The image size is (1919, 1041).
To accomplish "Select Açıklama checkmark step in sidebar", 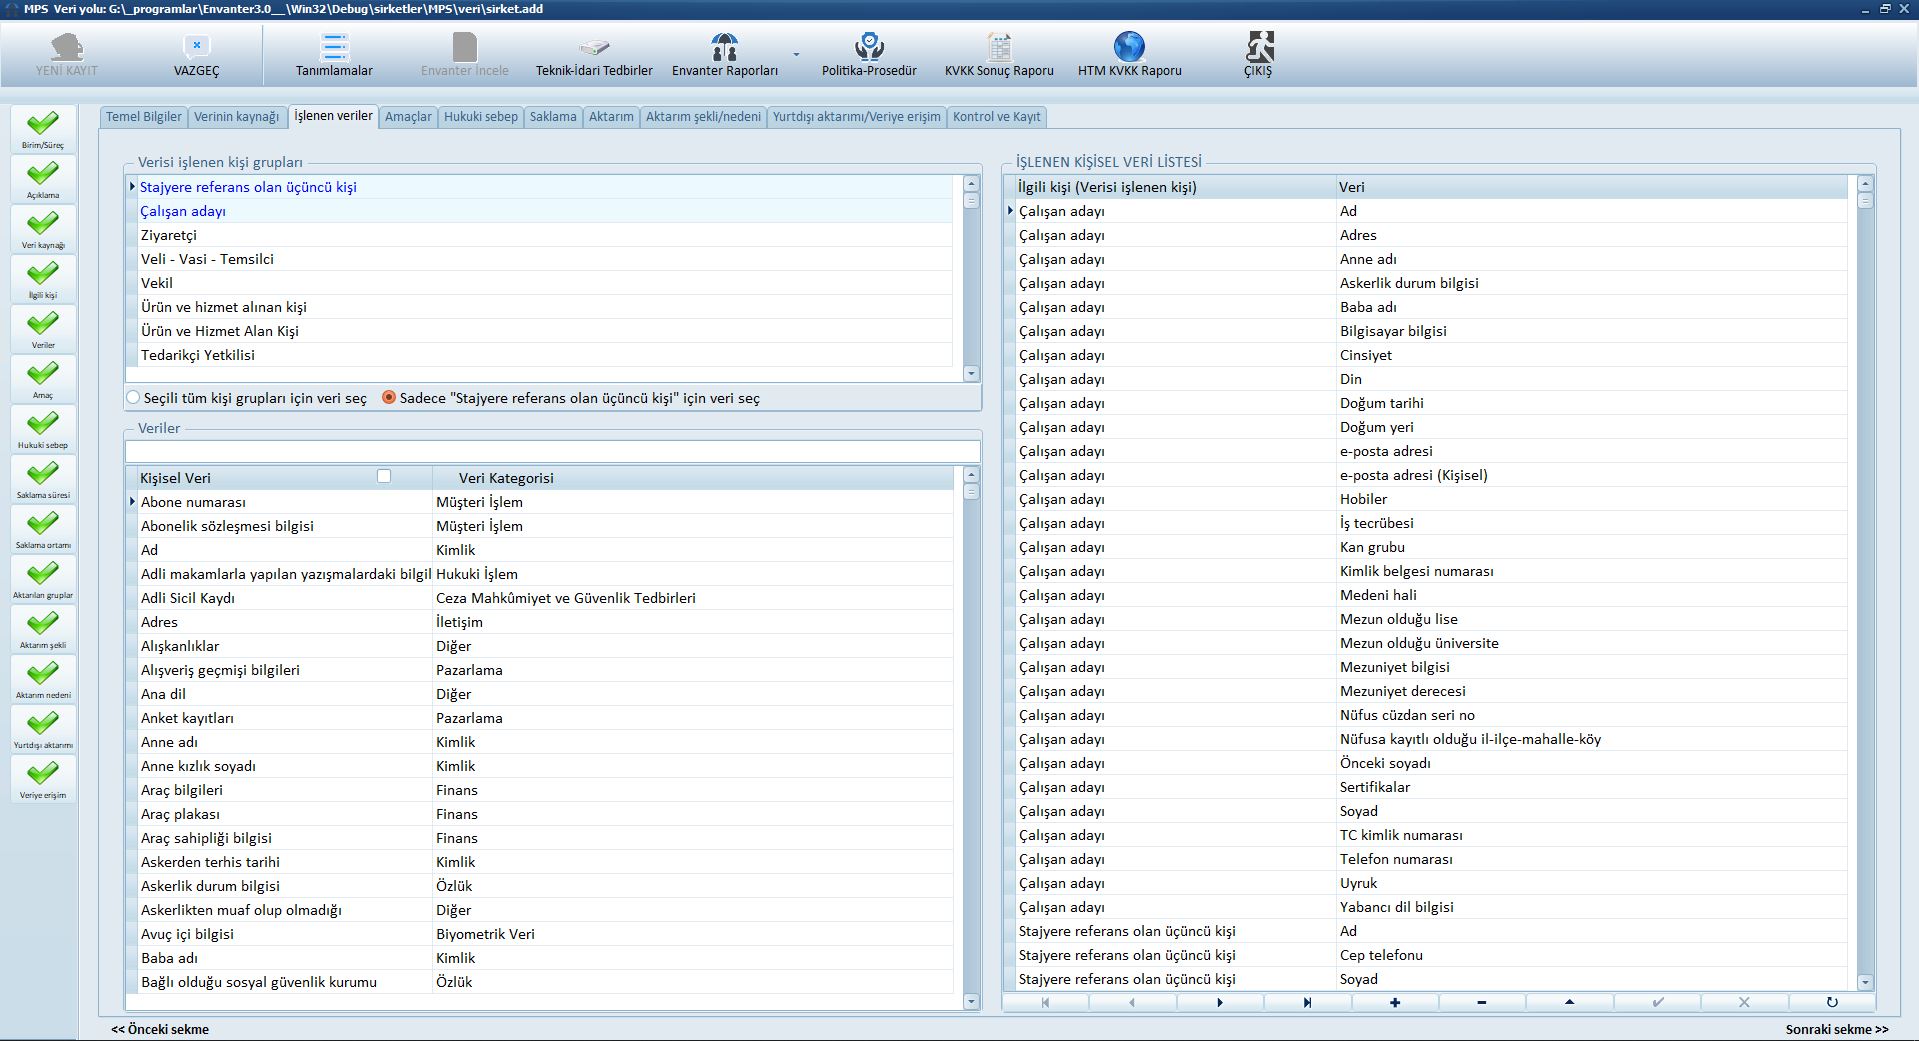I will pyautogui.click(x=43, y=179).
